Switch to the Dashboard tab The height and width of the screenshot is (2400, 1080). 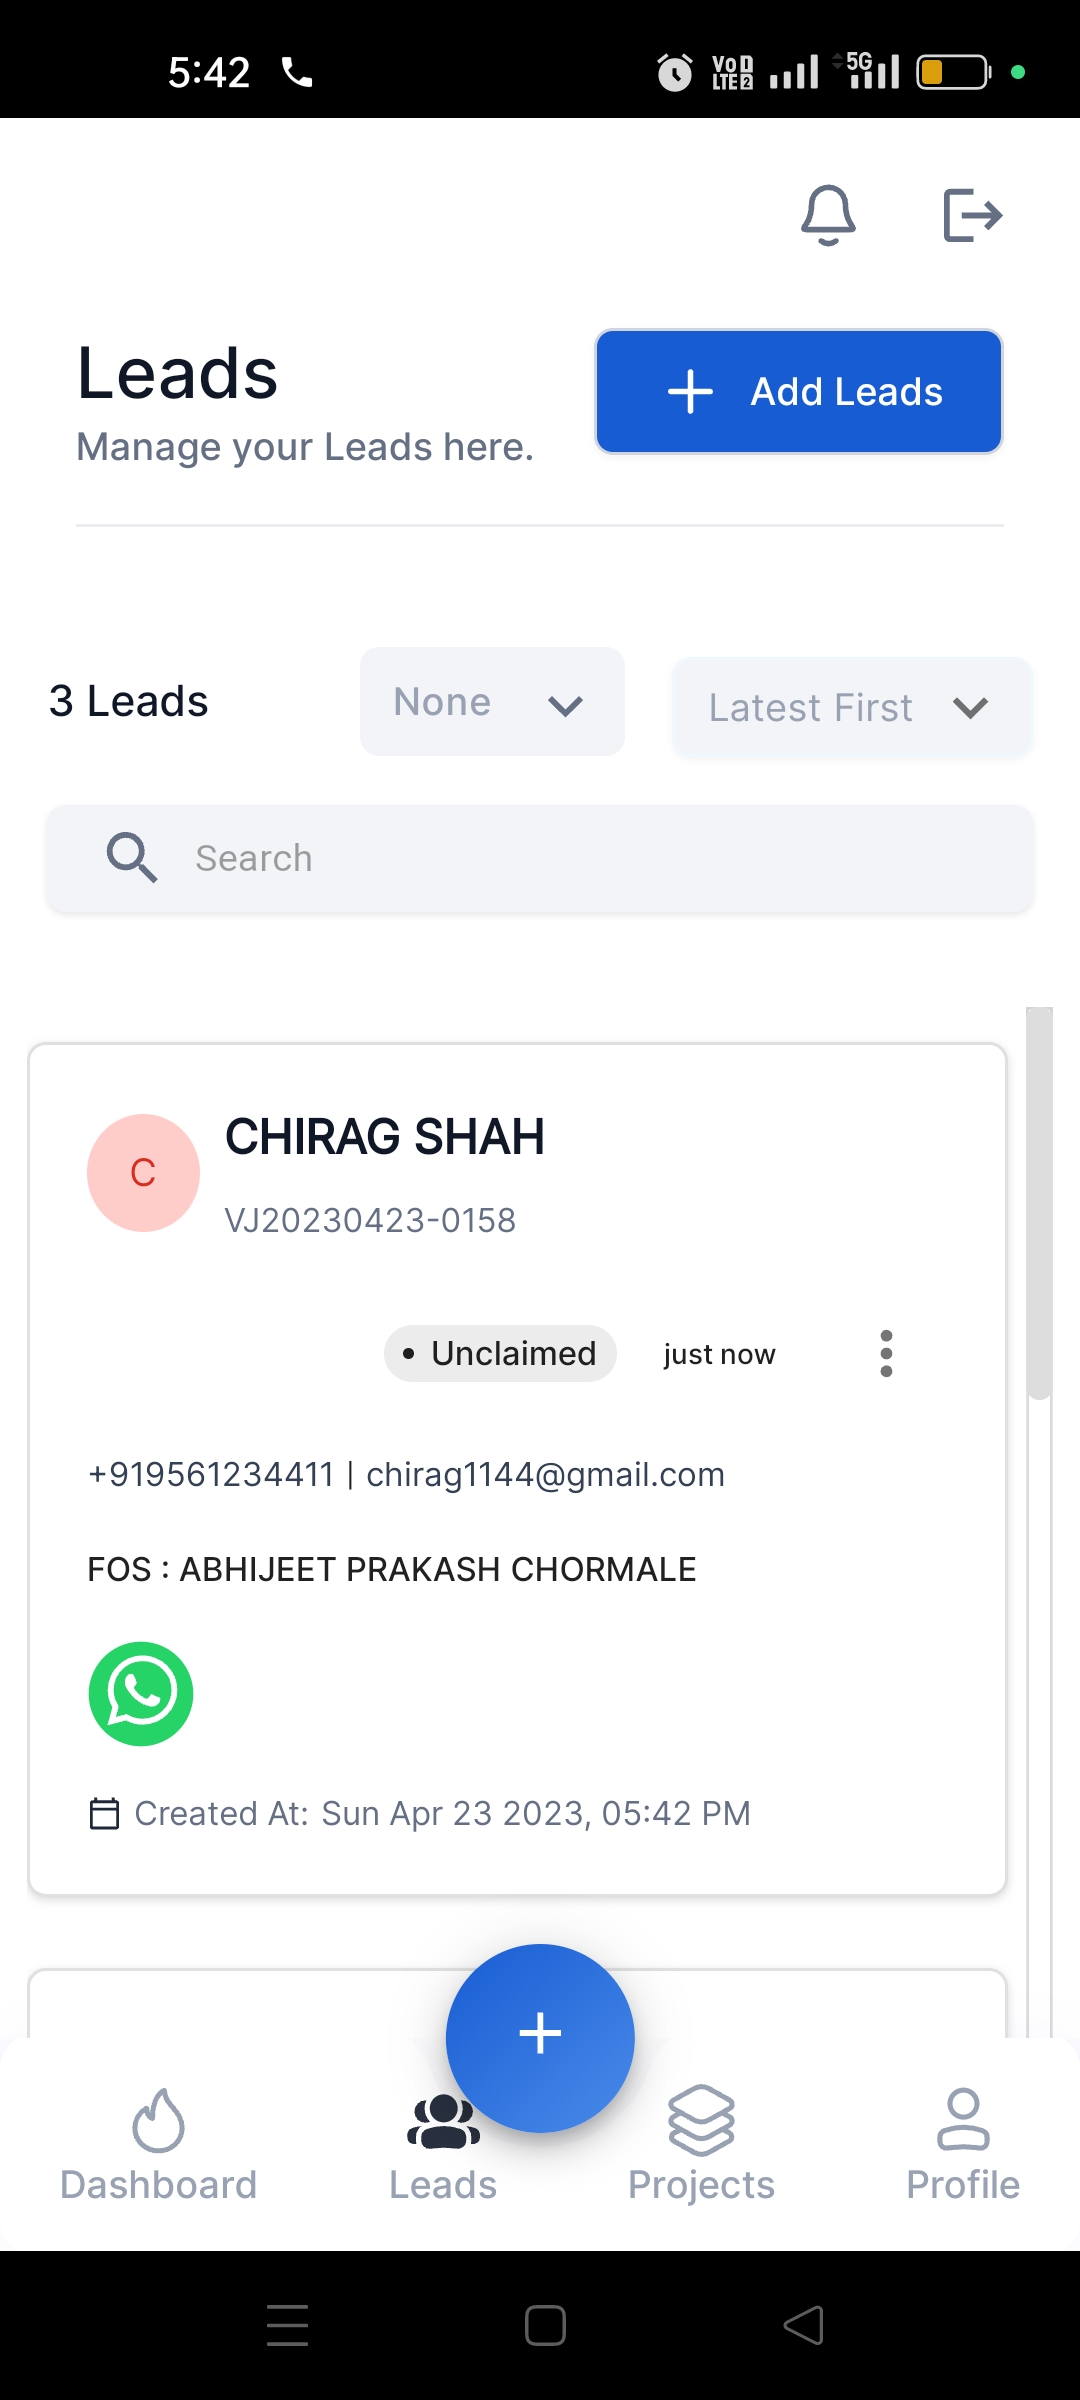[159, 2145]
